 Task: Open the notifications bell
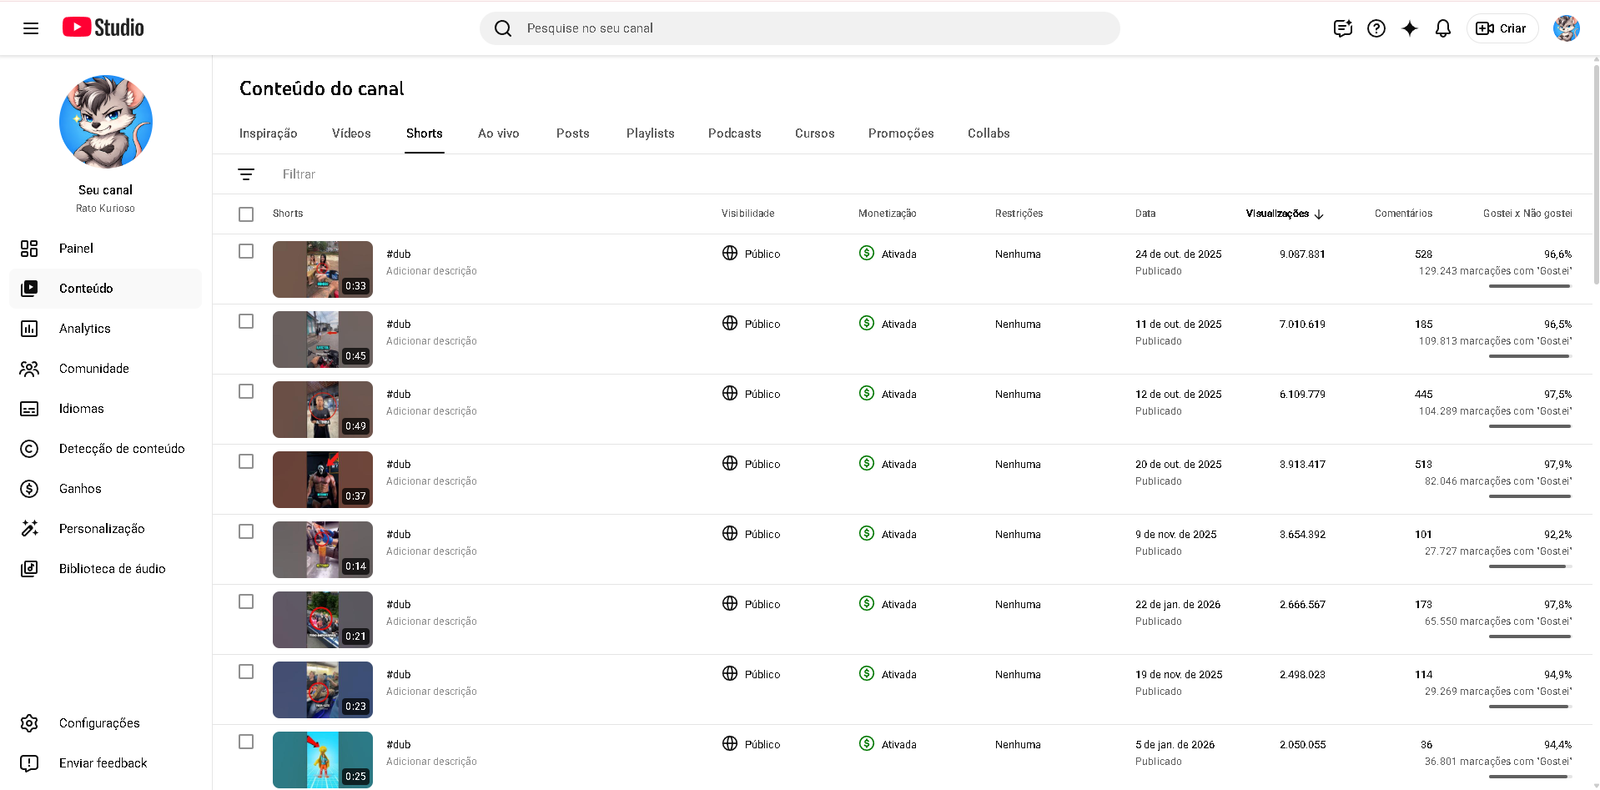coord(1442,28)
